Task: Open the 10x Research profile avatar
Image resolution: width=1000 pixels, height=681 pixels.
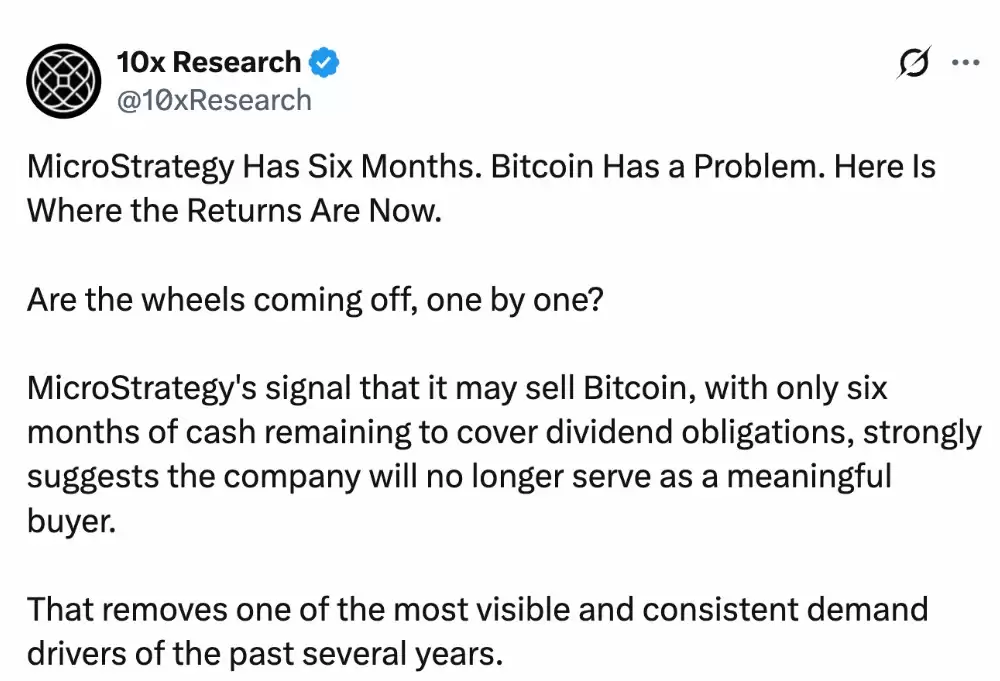Action: coord(63,81)
